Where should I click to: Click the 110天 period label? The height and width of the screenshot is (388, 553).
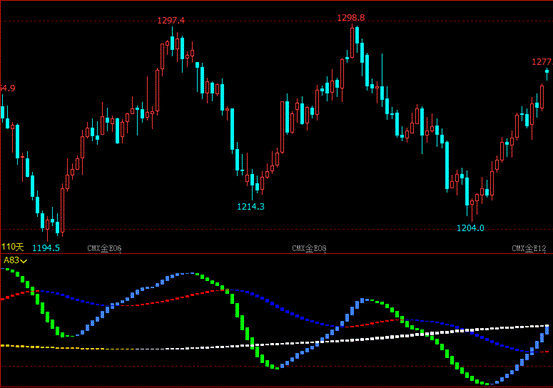tap(13, 247)
